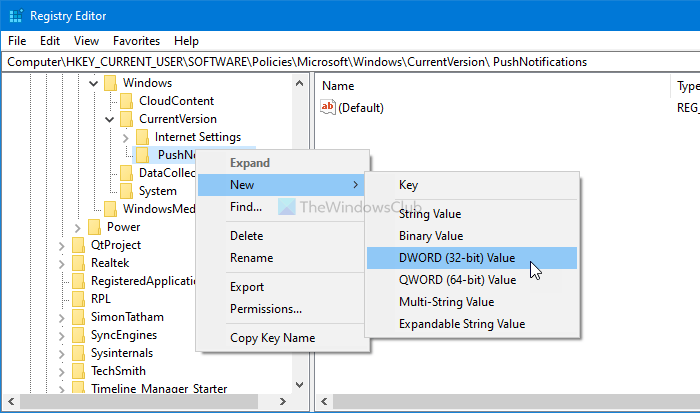Expand the TechSmith key arrow

[62, 371]
